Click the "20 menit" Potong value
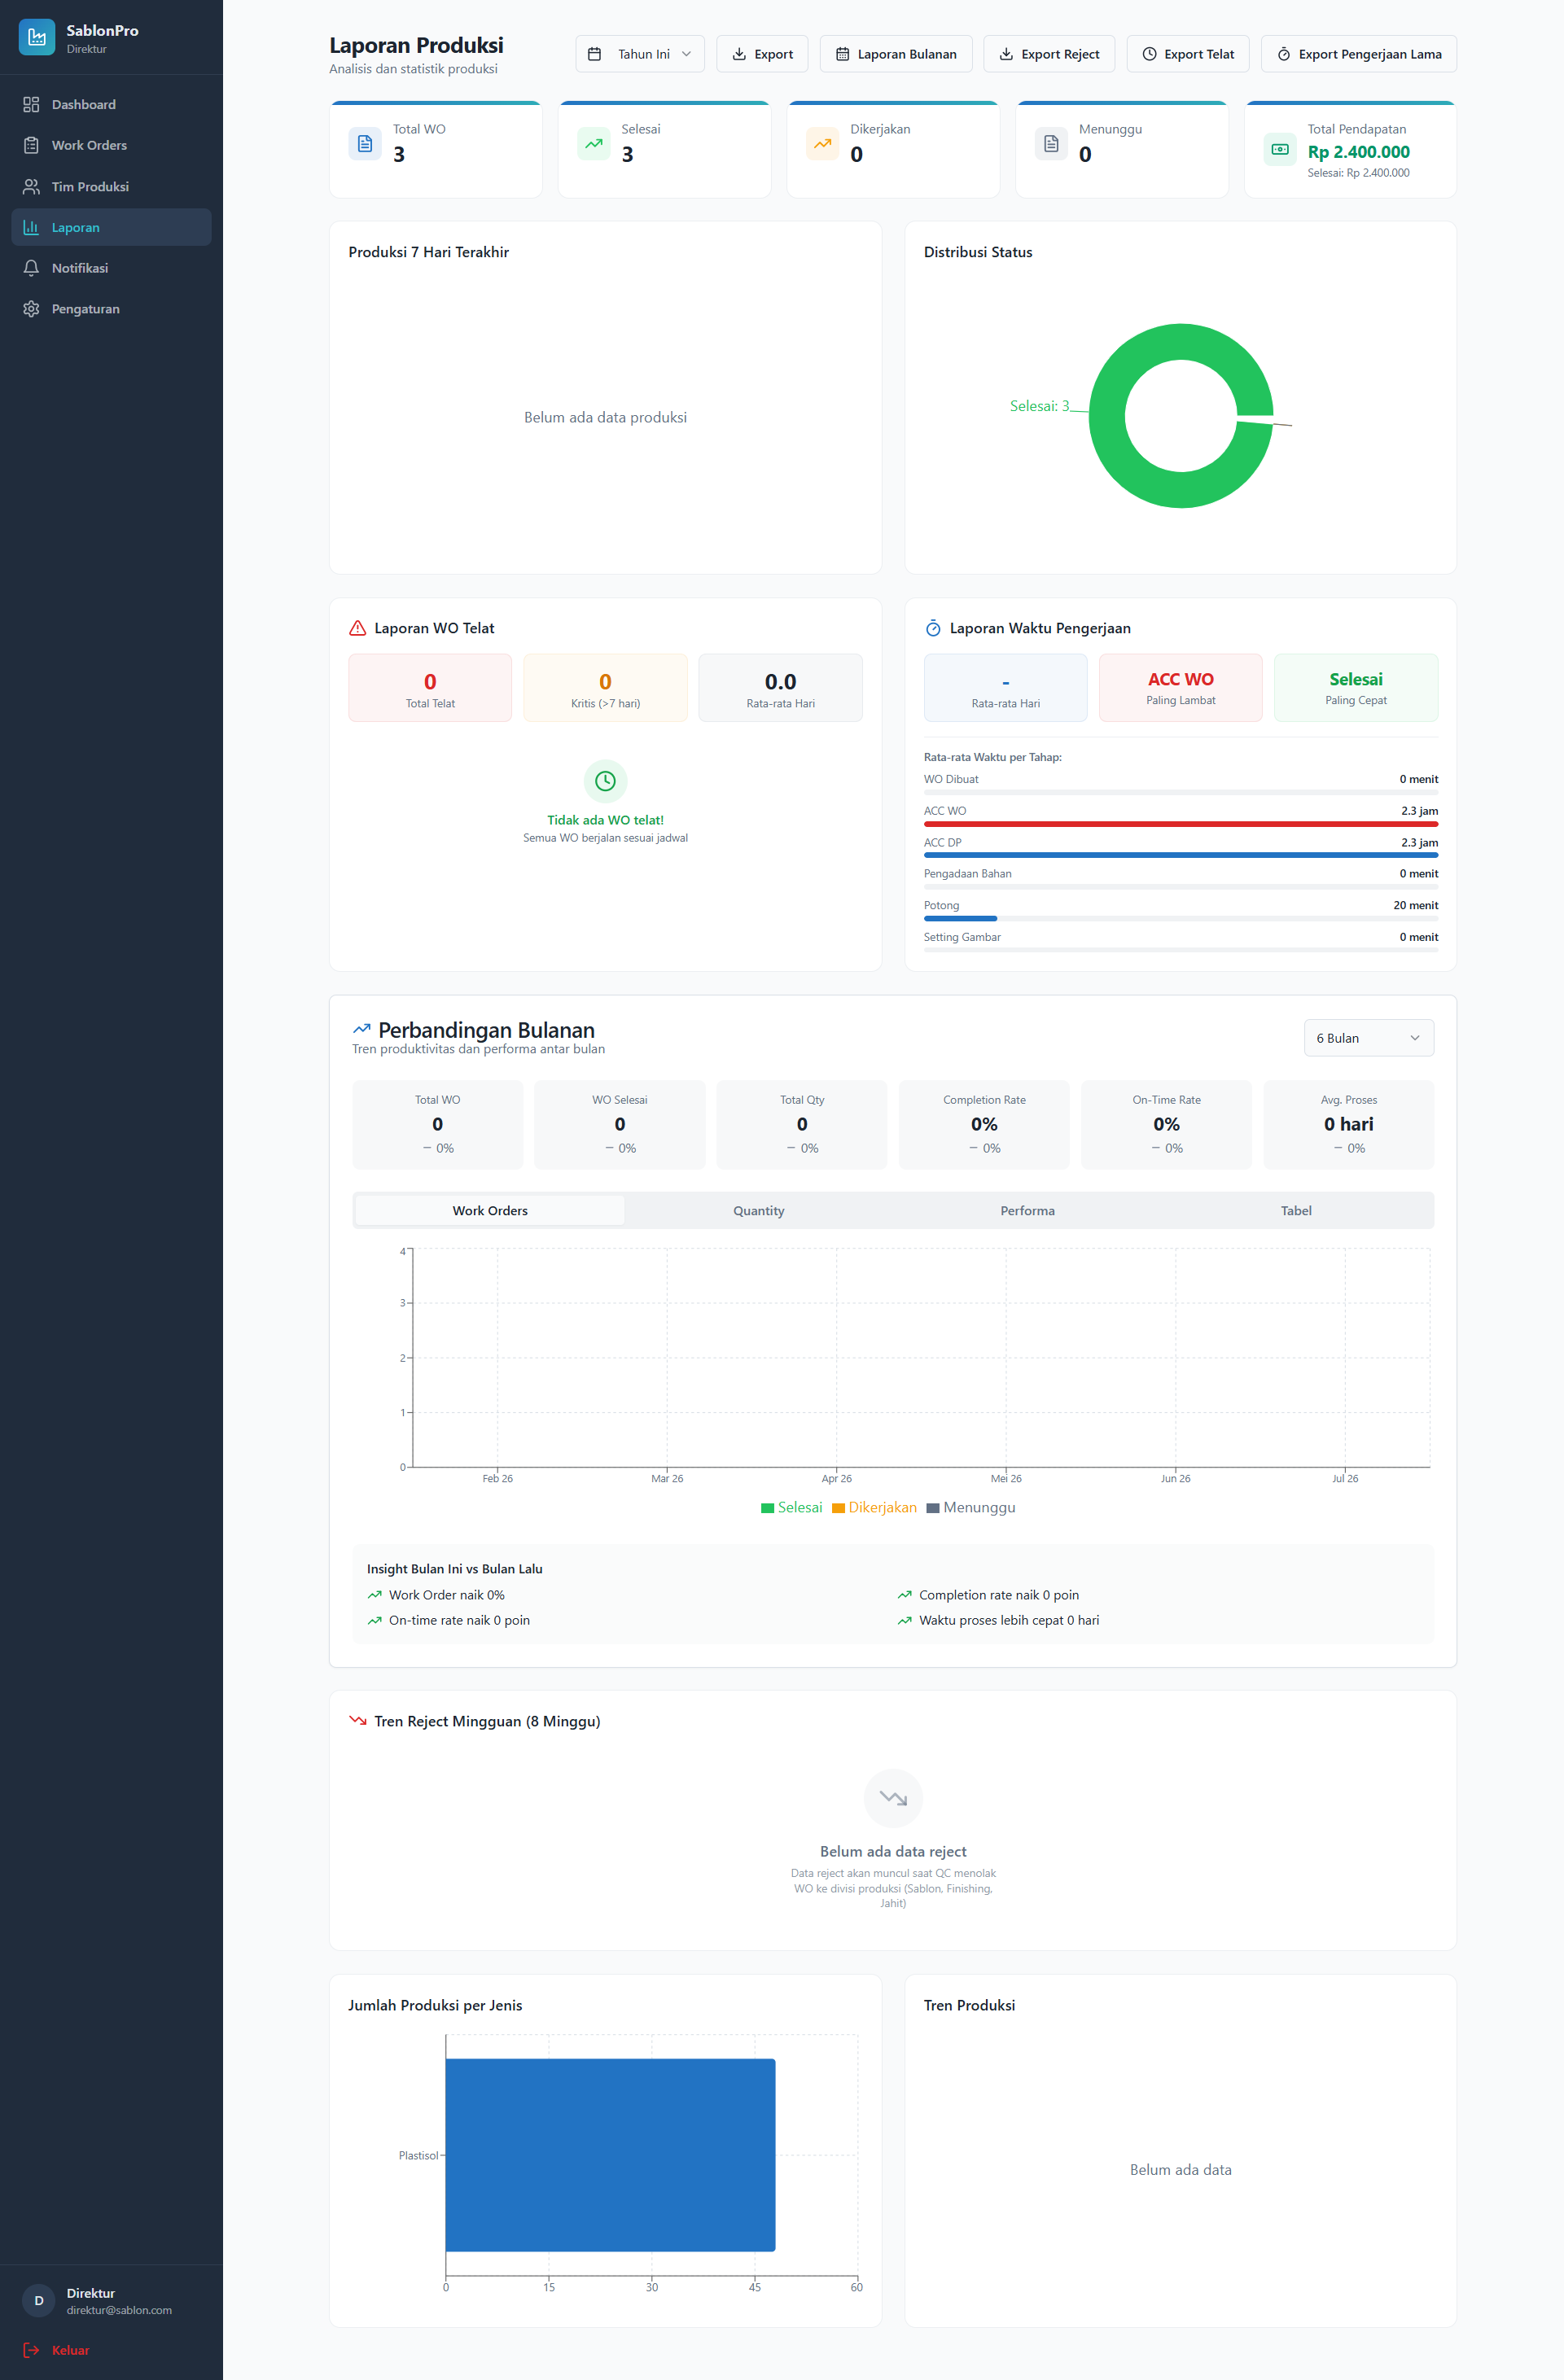The height and width of the screenshot is (2380, 1564). [x=1416, y=905]
